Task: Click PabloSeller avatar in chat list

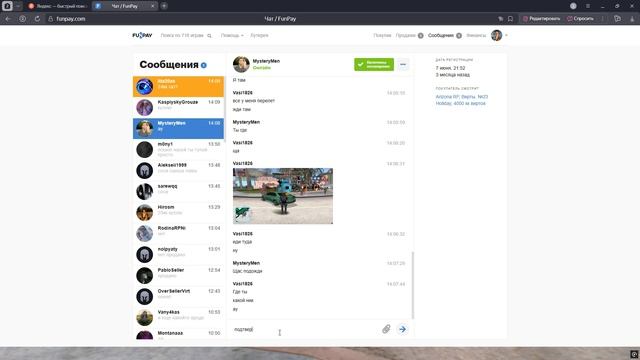Action: (x=144, y=276)
